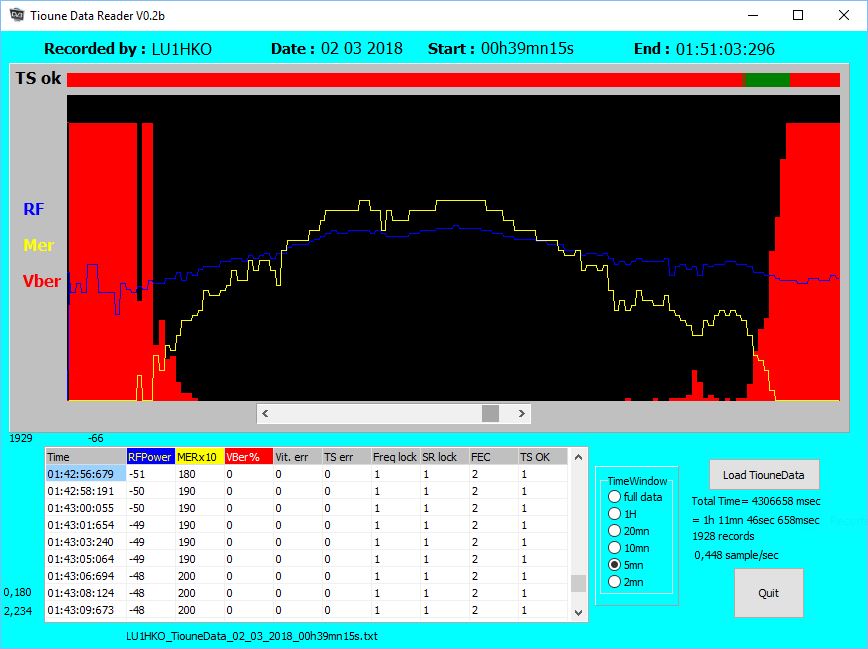Screen dimensions: 868x649
Task: Click the blue RFPower column header
Action: pos(151,457)
